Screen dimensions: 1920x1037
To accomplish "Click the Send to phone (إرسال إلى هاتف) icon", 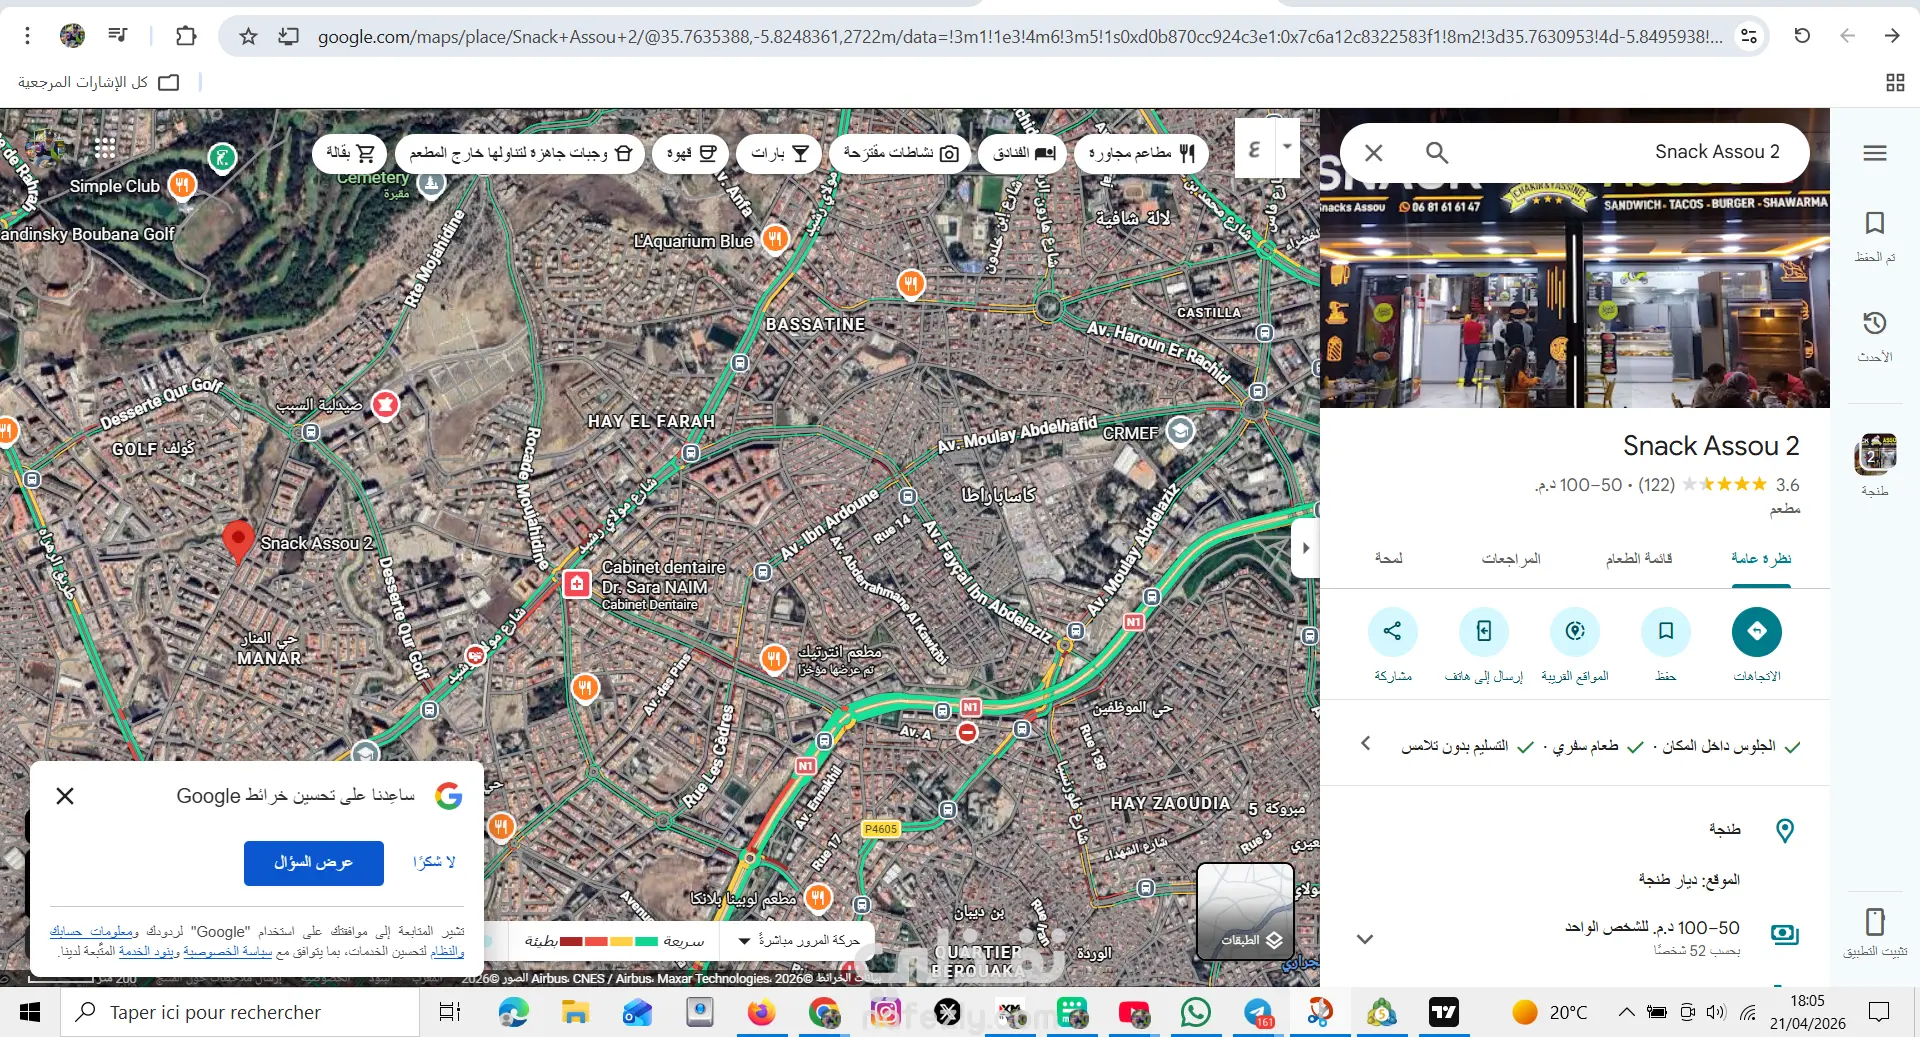I will coord(1484,632).
